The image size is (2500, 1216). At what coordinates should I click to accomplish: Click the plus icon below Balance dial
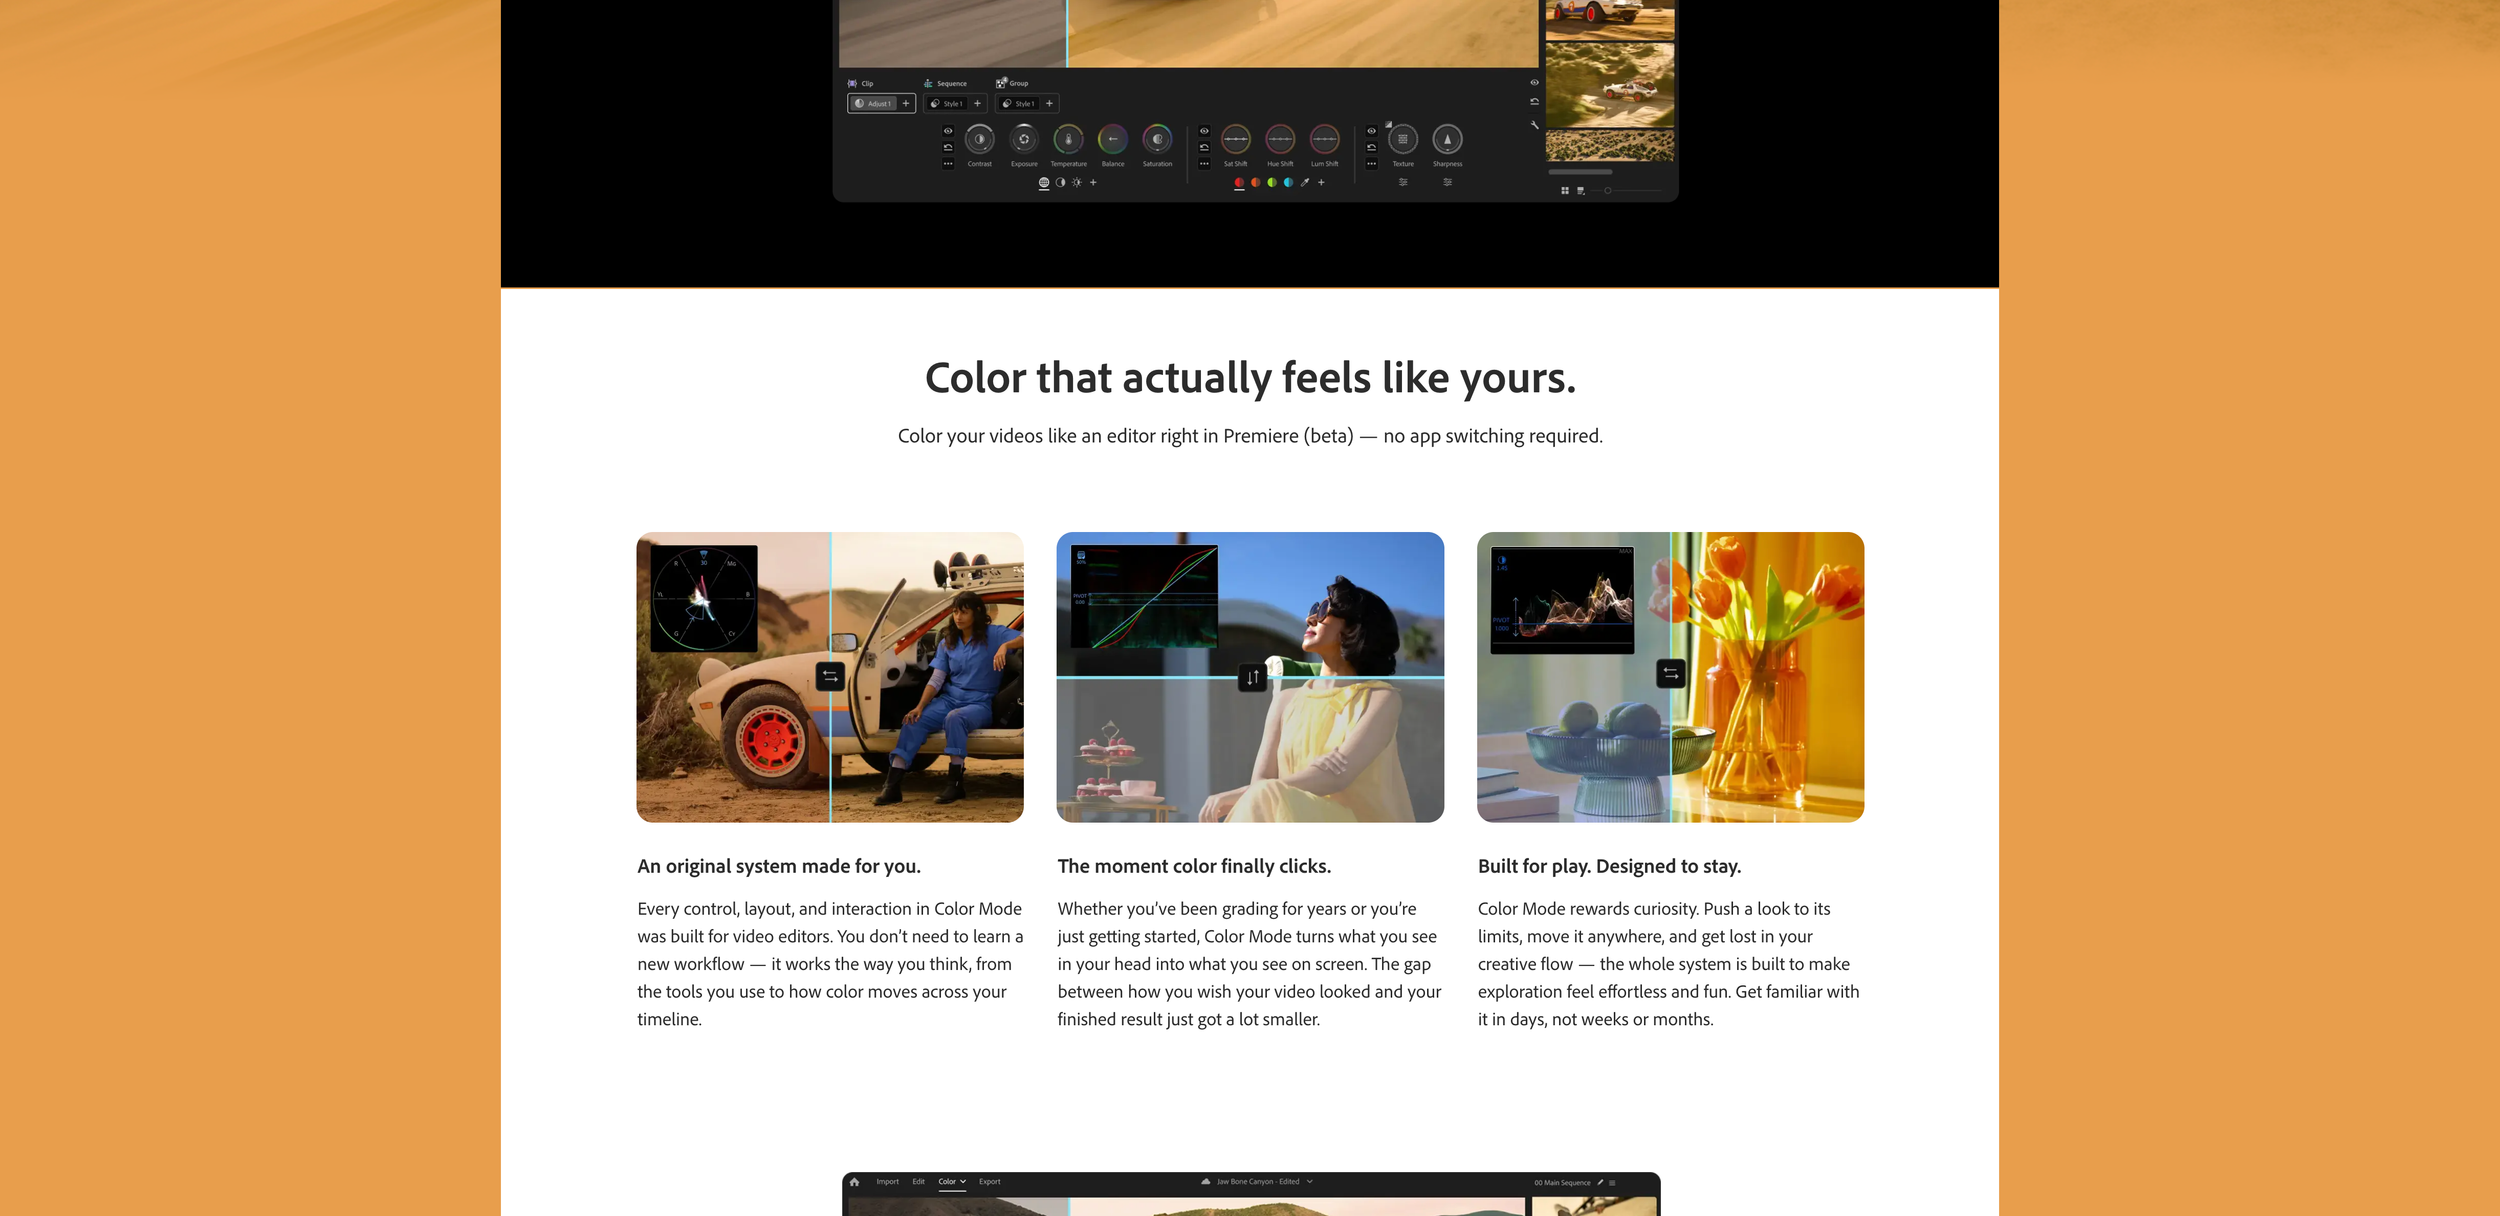coord(1093,183)
